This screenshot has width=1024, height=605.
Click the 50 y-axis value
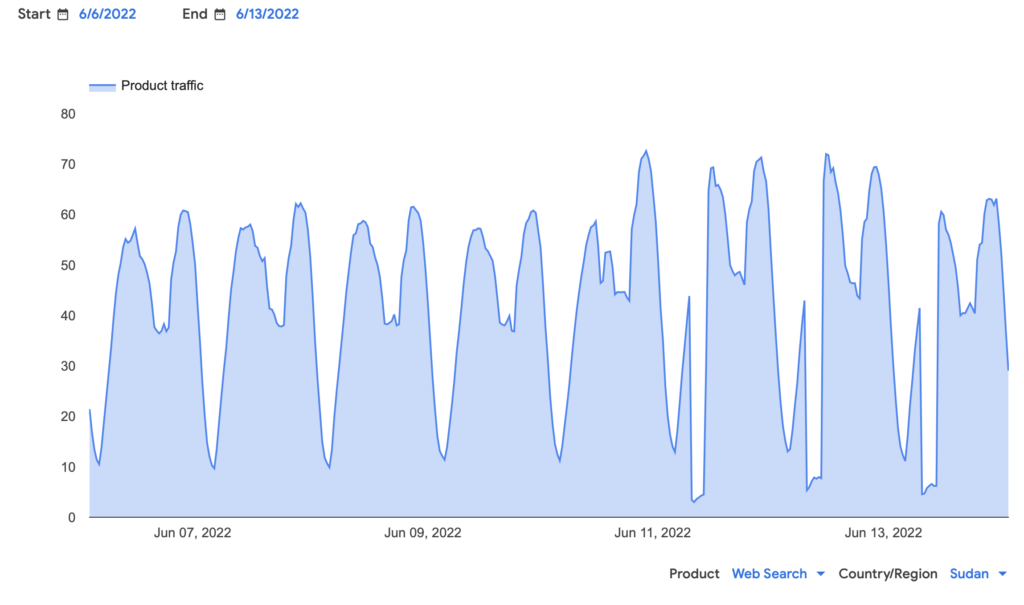68,265
